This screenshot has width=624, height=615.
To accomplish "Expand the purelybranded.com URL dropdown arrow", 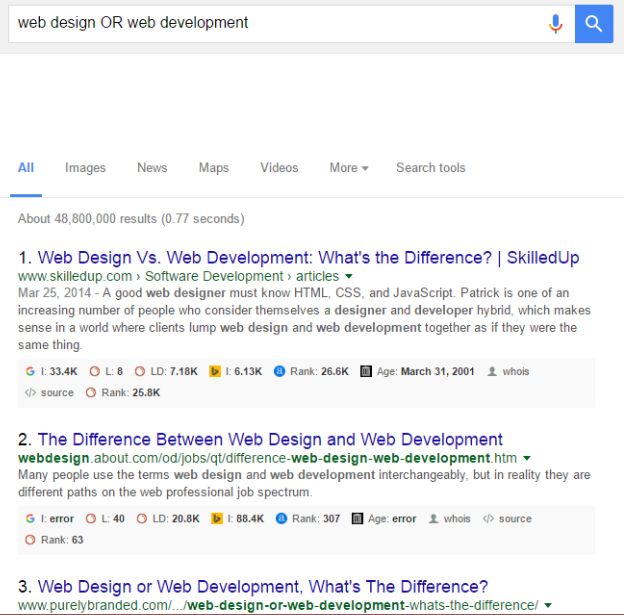I will tap(548, 605).
